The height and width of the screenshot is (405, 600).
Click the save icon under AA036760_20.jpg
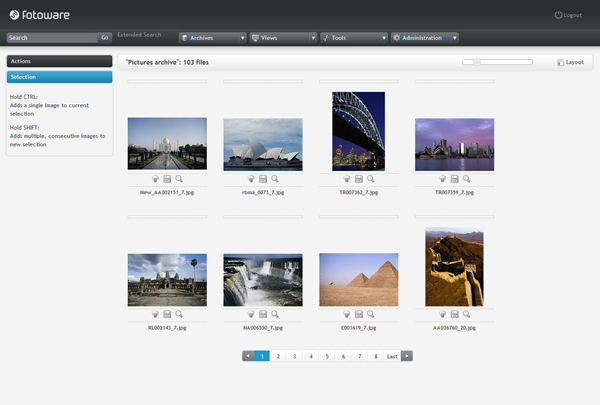(x=455, y=314)
